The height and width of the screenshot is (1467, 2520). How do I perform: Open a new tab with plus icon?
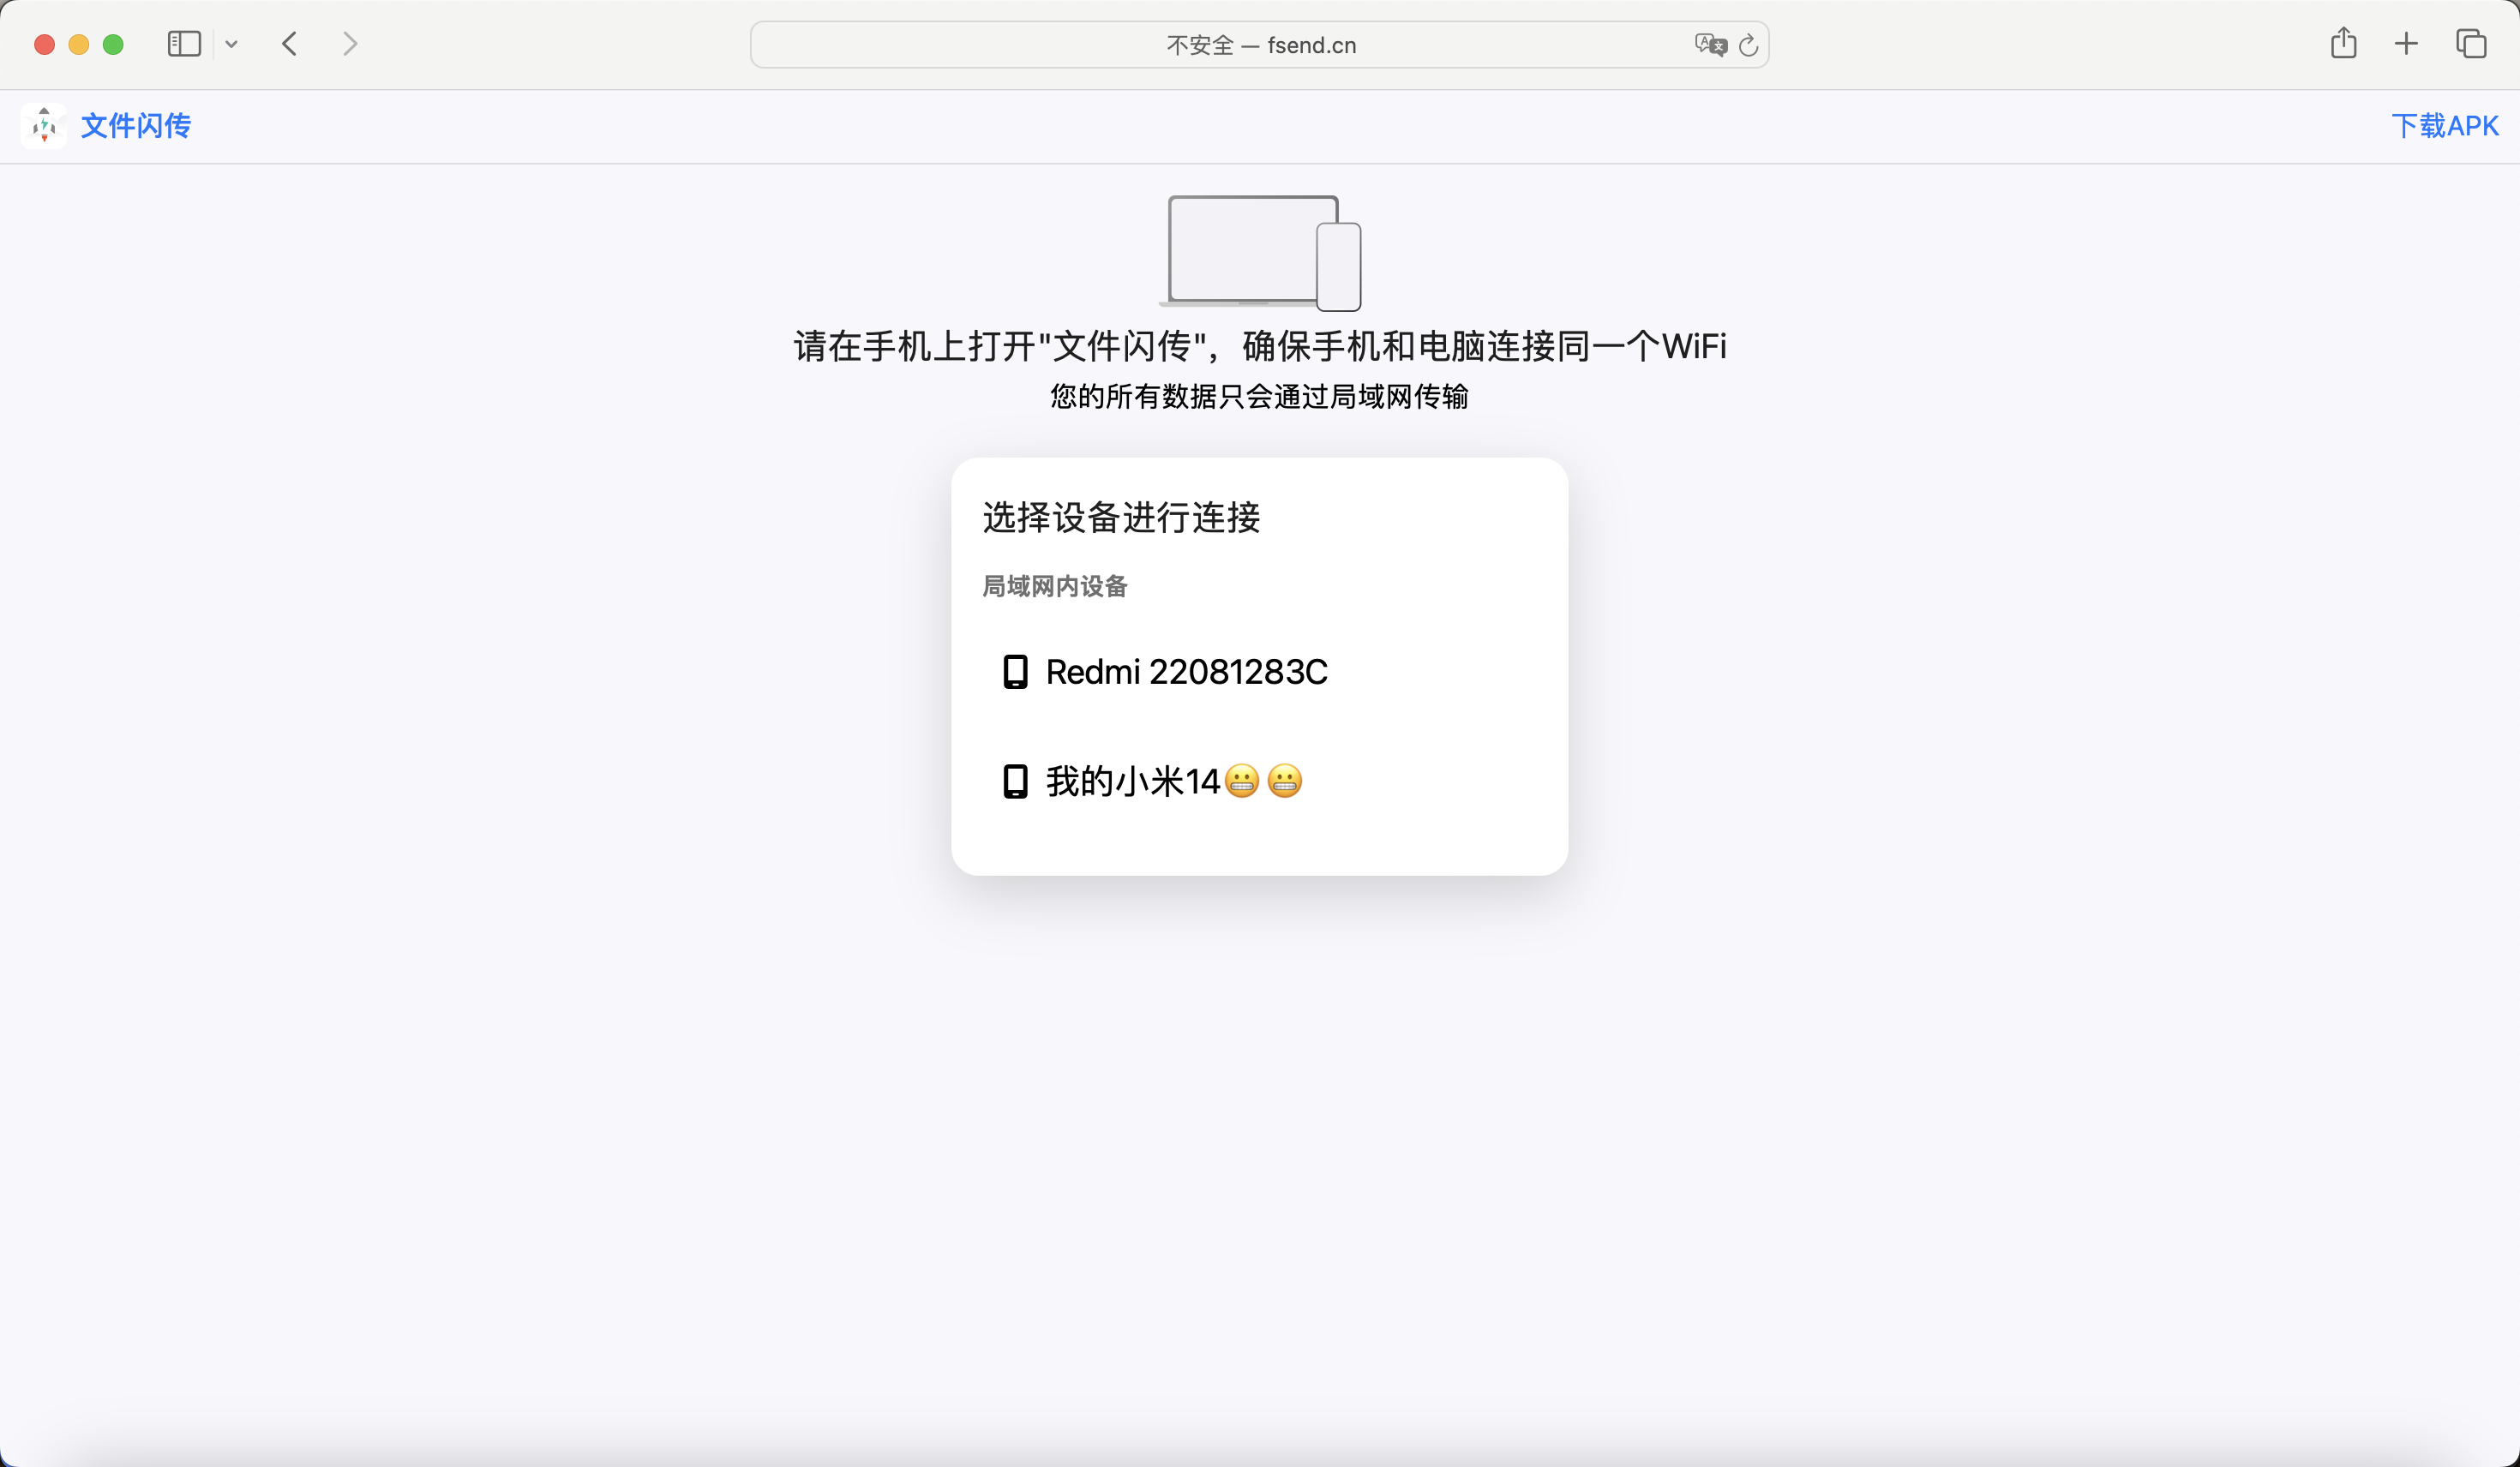pos(2406,44)
